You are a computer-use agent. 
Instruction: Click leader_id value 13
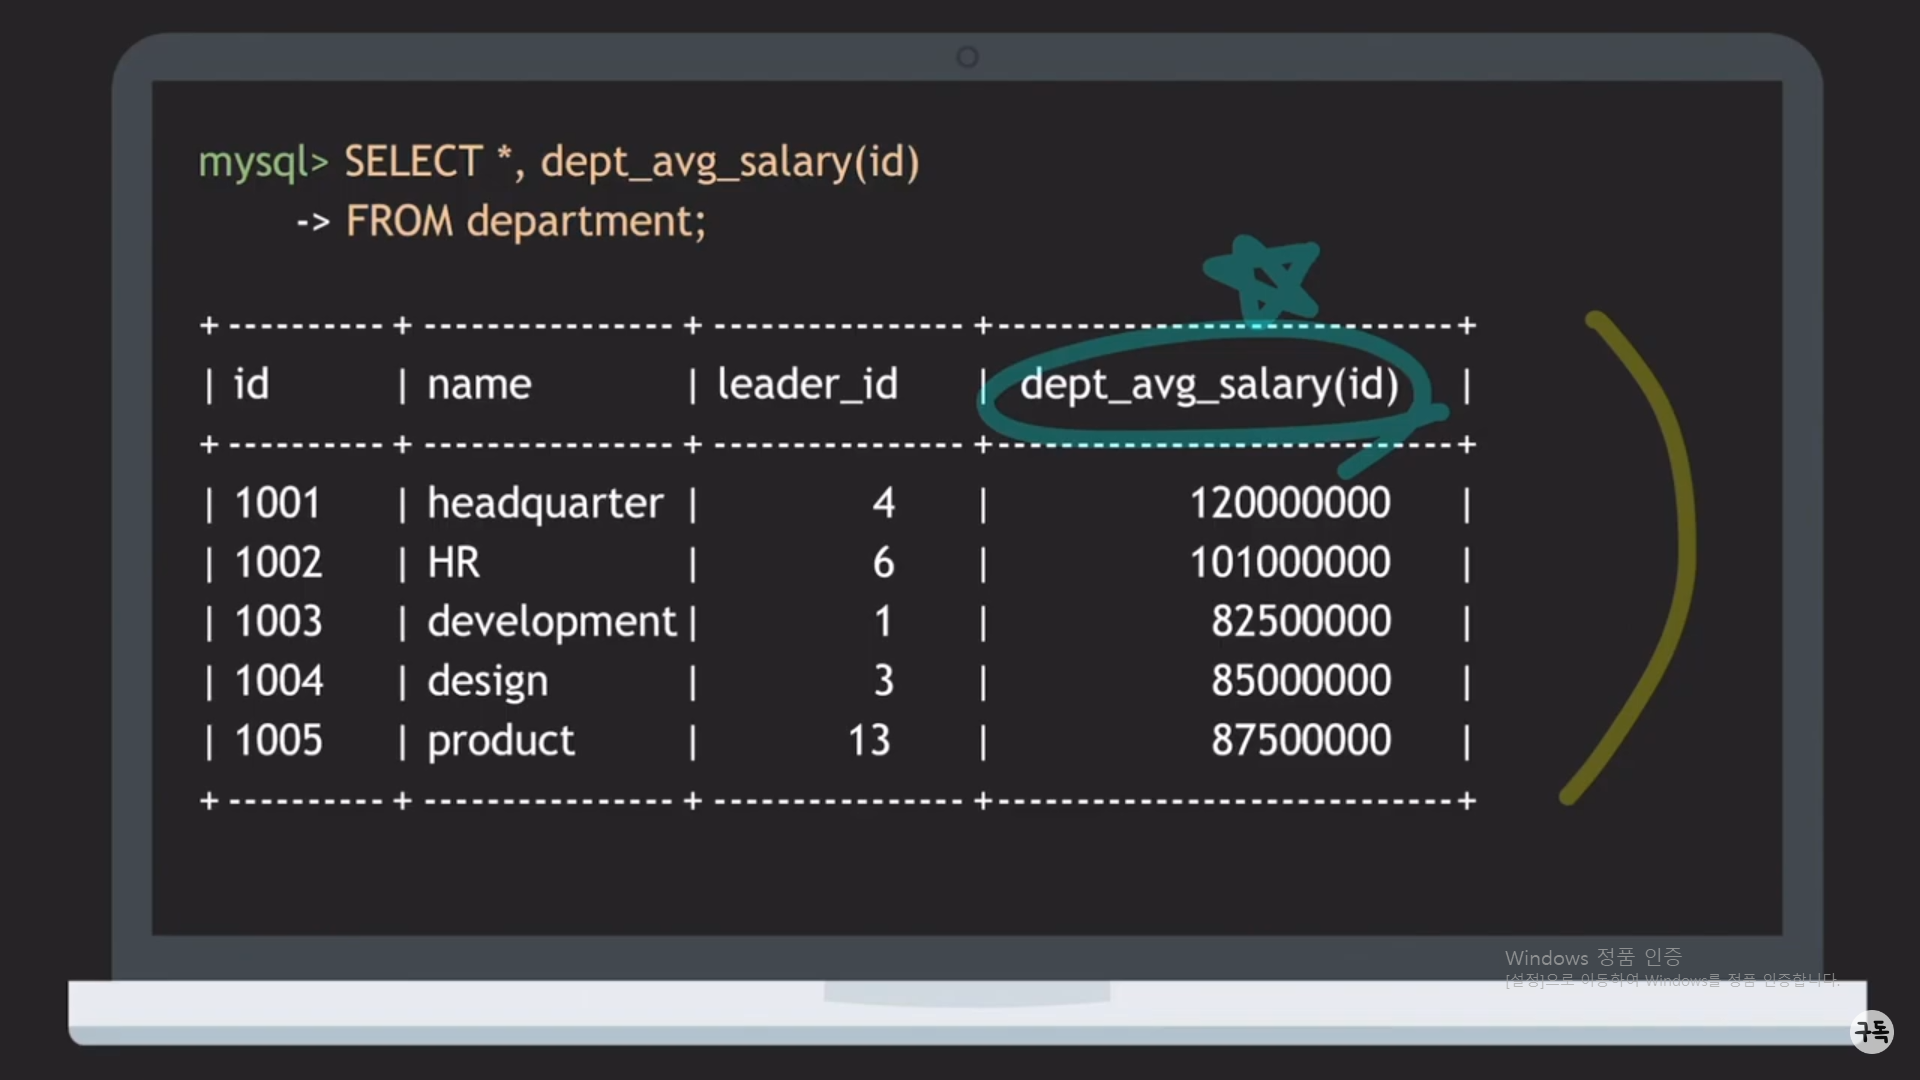pyautogui.click(x=868, y=741)
